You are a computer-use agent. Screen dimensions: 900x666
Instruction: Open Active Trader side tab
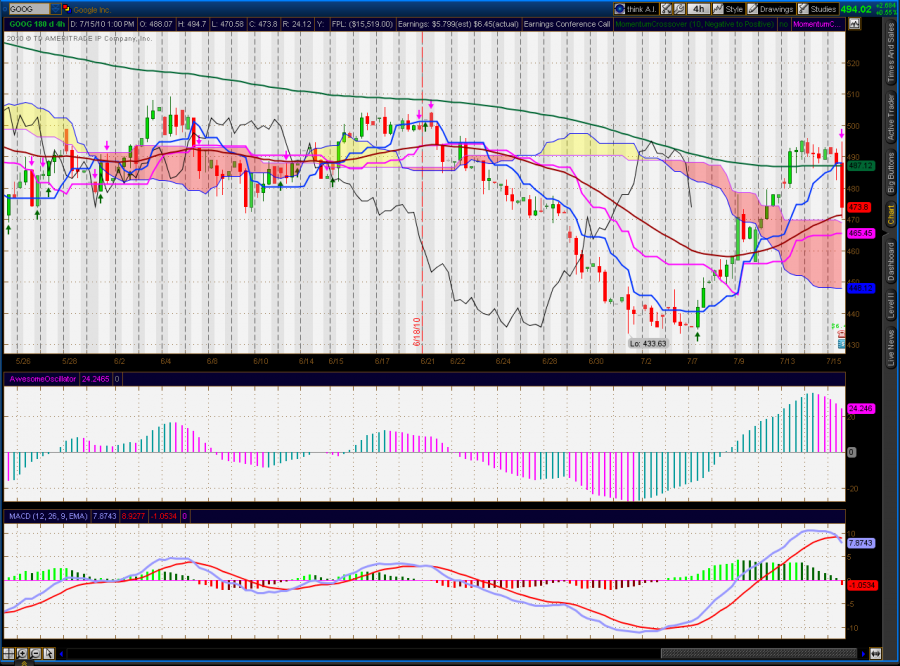tap(891, 118)
